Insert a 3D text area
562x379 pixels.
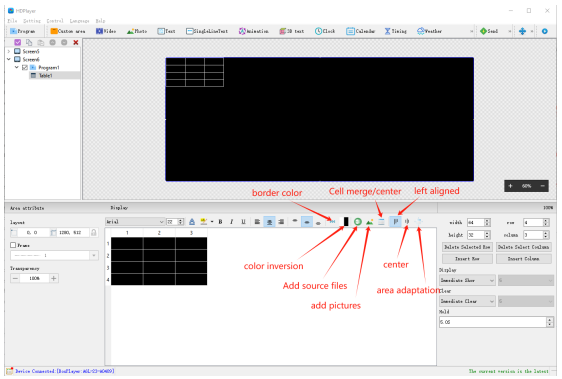[291, 31]
